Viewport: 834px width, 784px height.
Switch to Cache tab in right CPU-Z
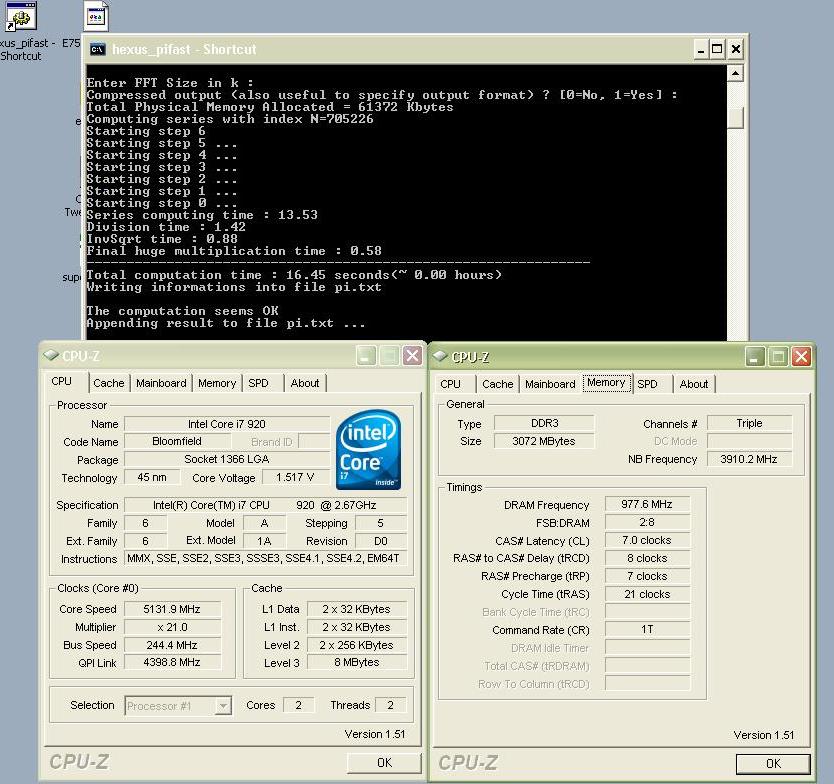click(x=498, y=384)
